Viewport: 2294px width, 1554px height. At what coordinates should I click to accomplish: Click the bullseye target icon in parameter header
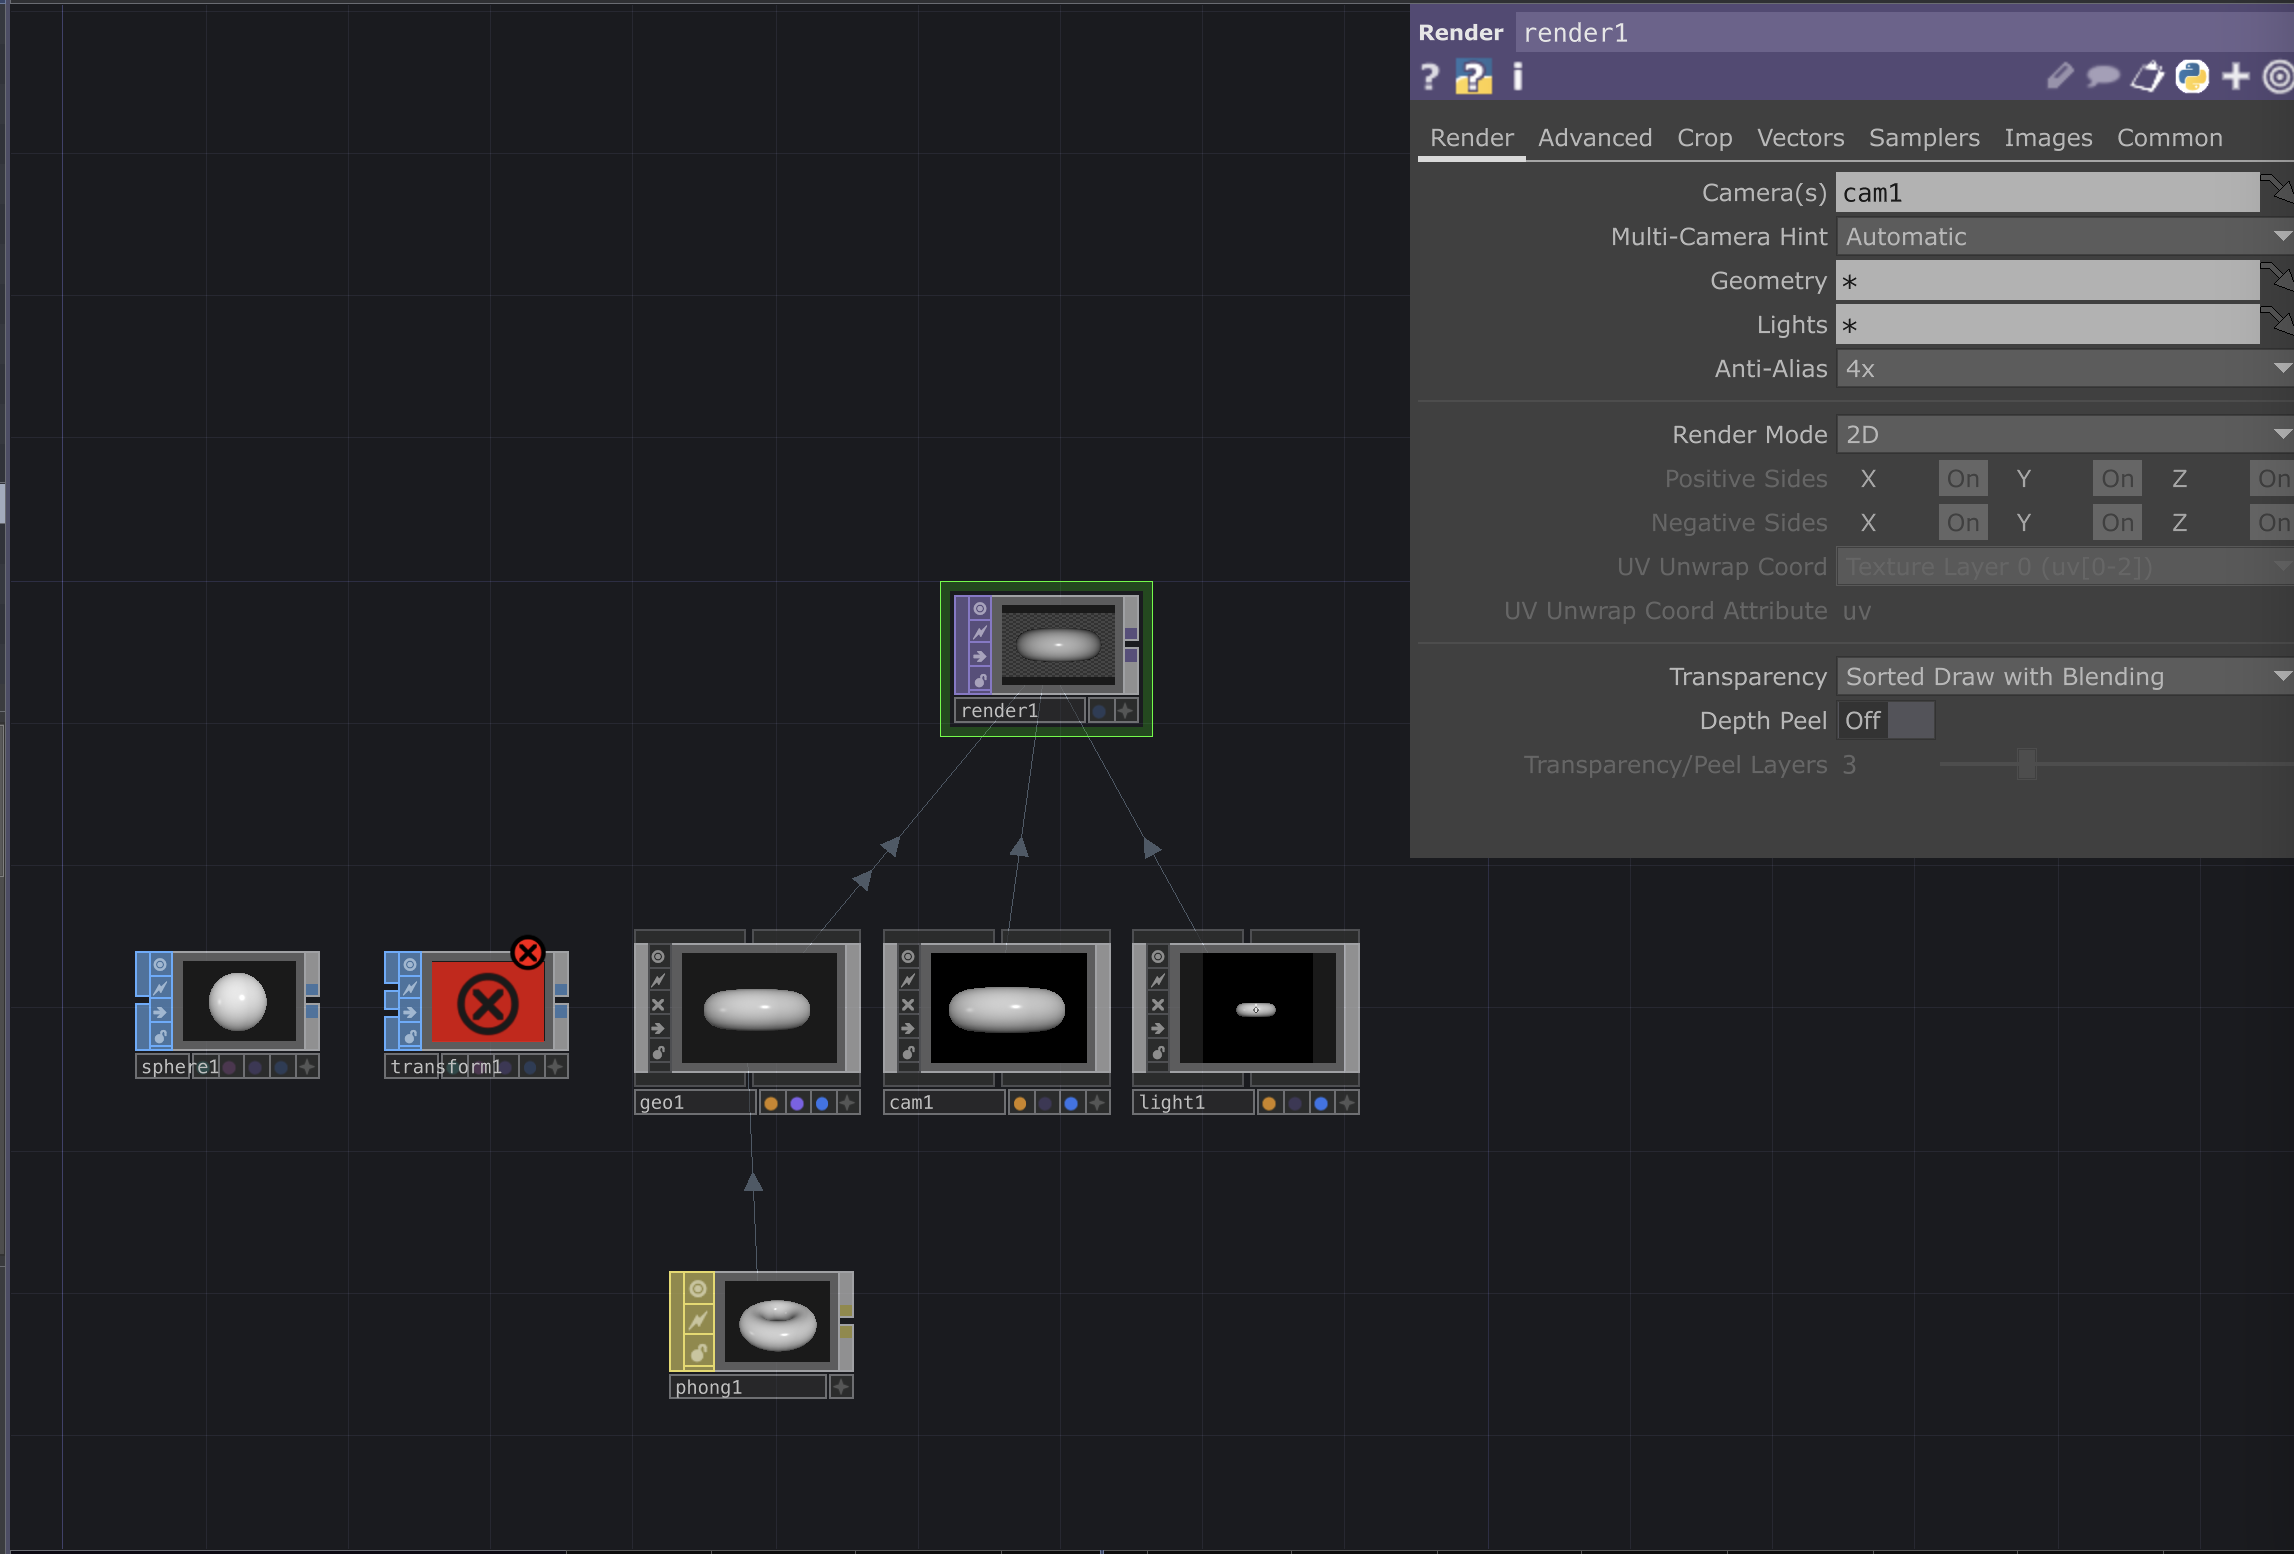(2279, 77)
